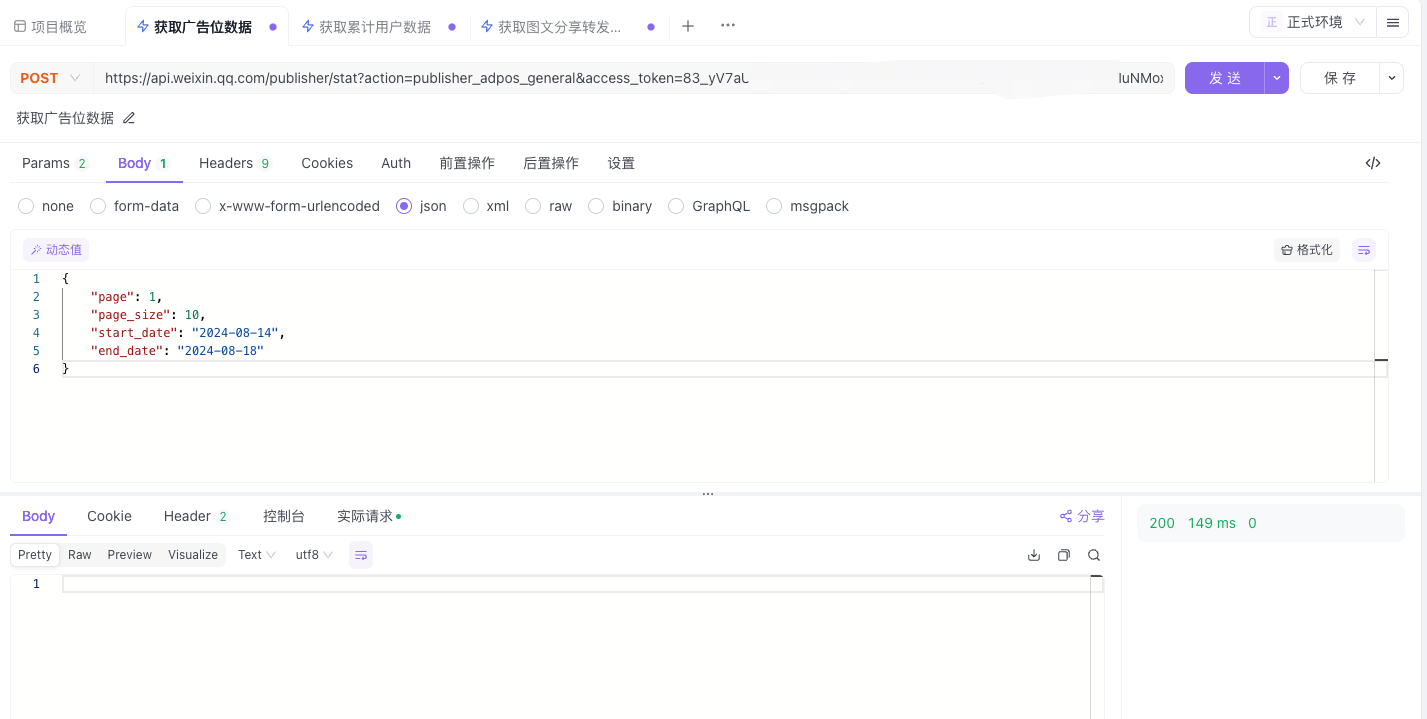Select the none body type

click(46, 206)
